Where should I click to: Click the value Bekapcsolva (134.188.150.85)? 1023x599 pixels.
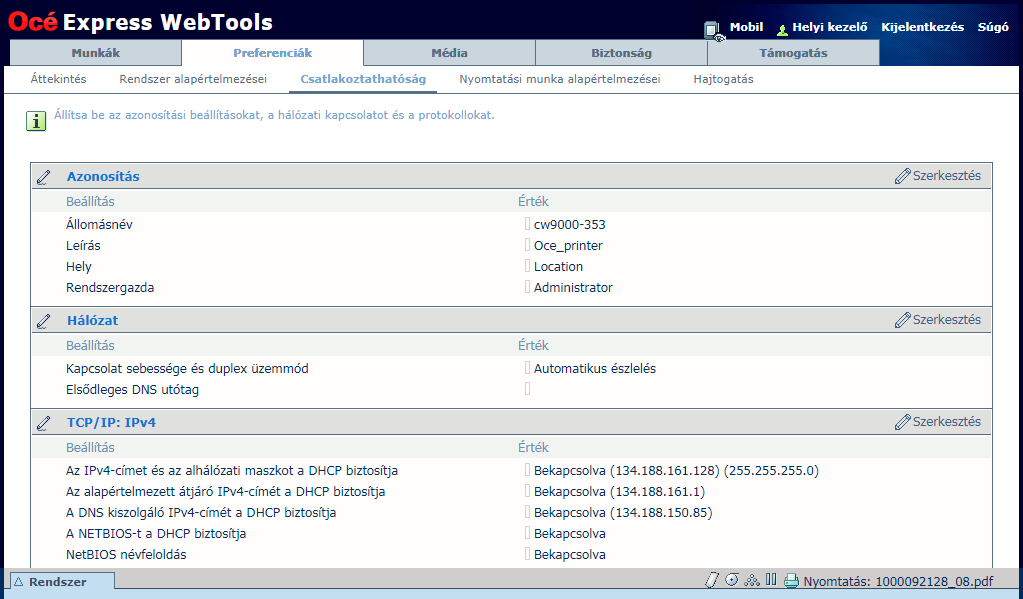click(x=623, y=512)
